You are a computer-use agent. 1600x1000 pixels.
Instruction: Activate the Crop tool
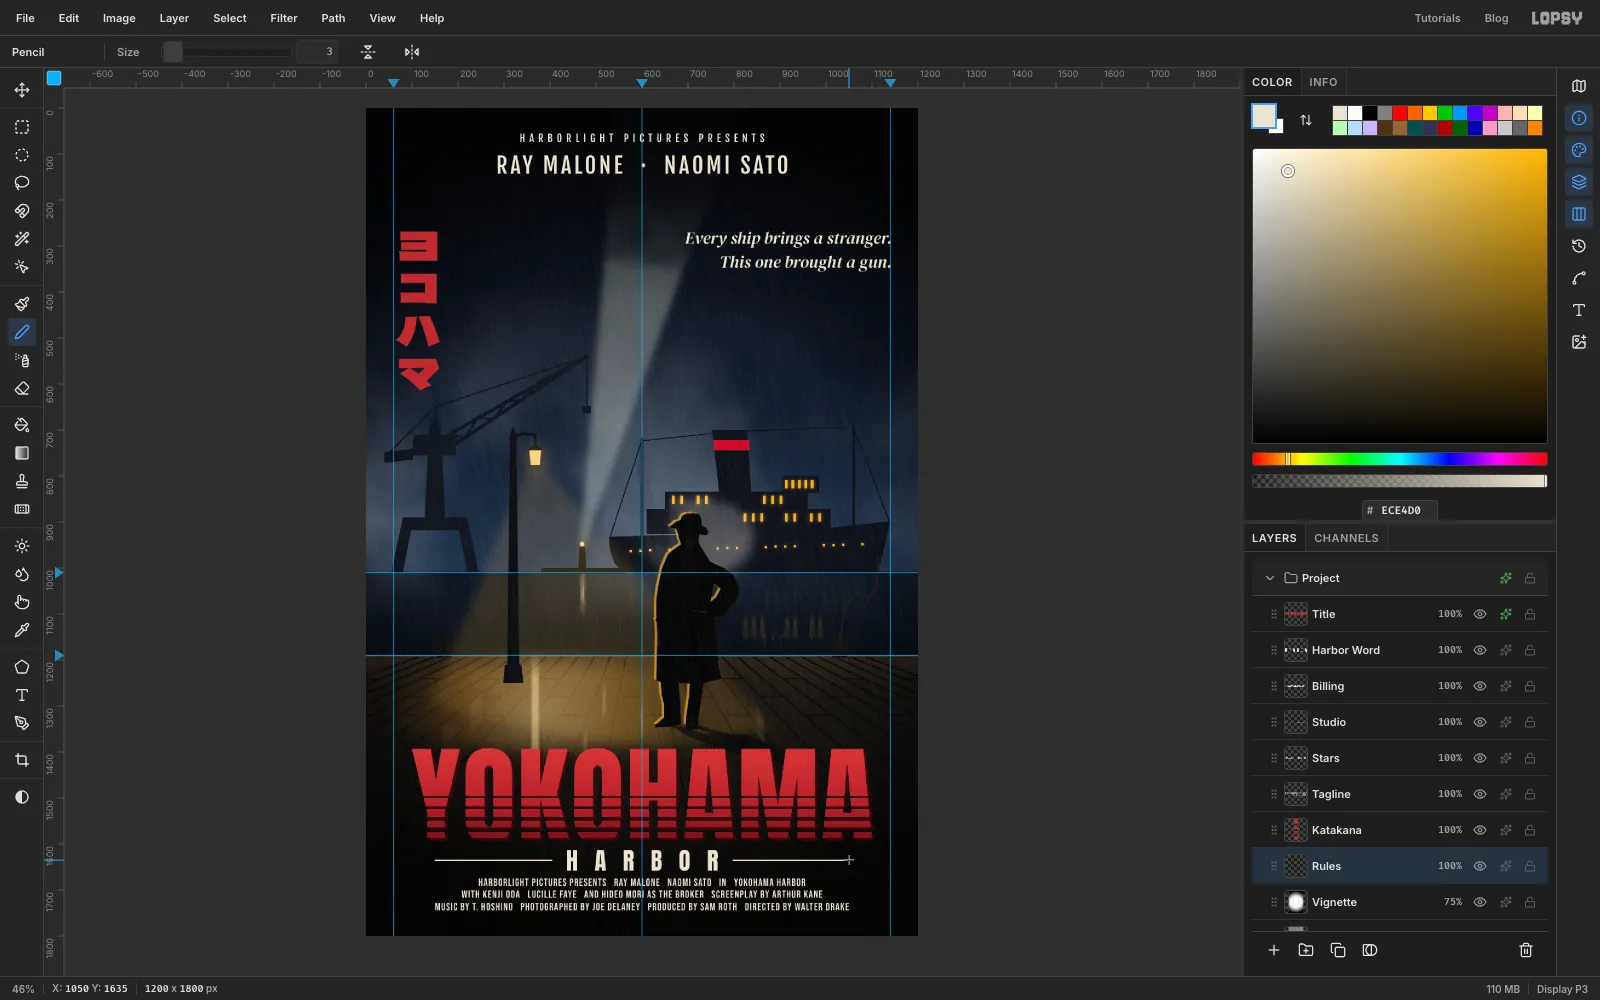(x=22, y=760)
